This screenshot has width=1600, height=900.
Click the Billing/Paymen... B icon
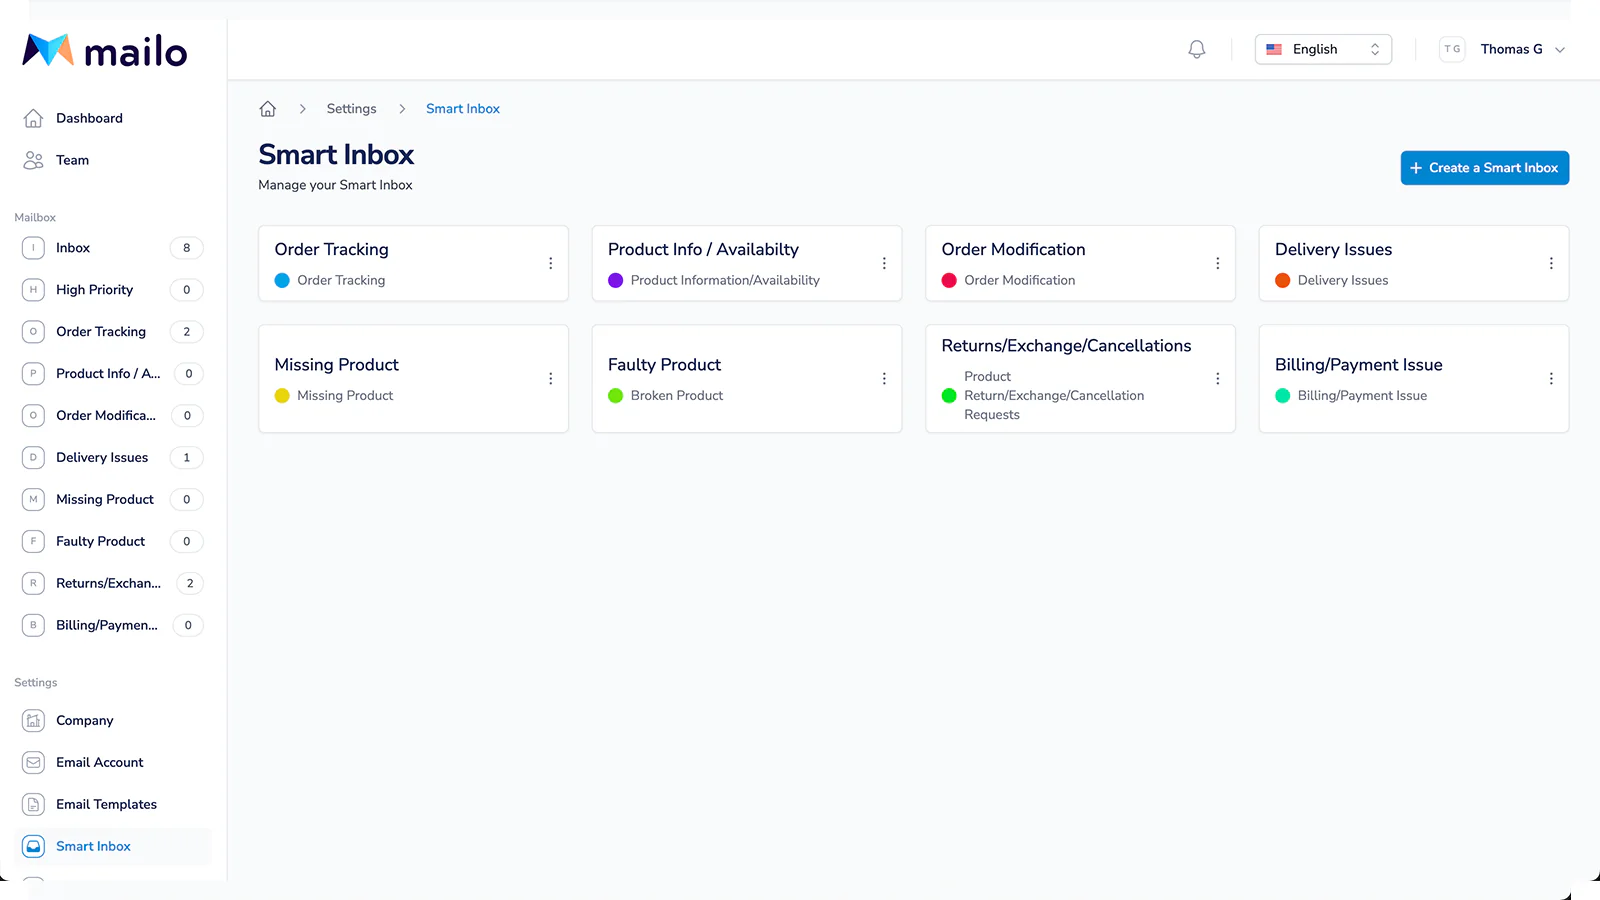33,626
